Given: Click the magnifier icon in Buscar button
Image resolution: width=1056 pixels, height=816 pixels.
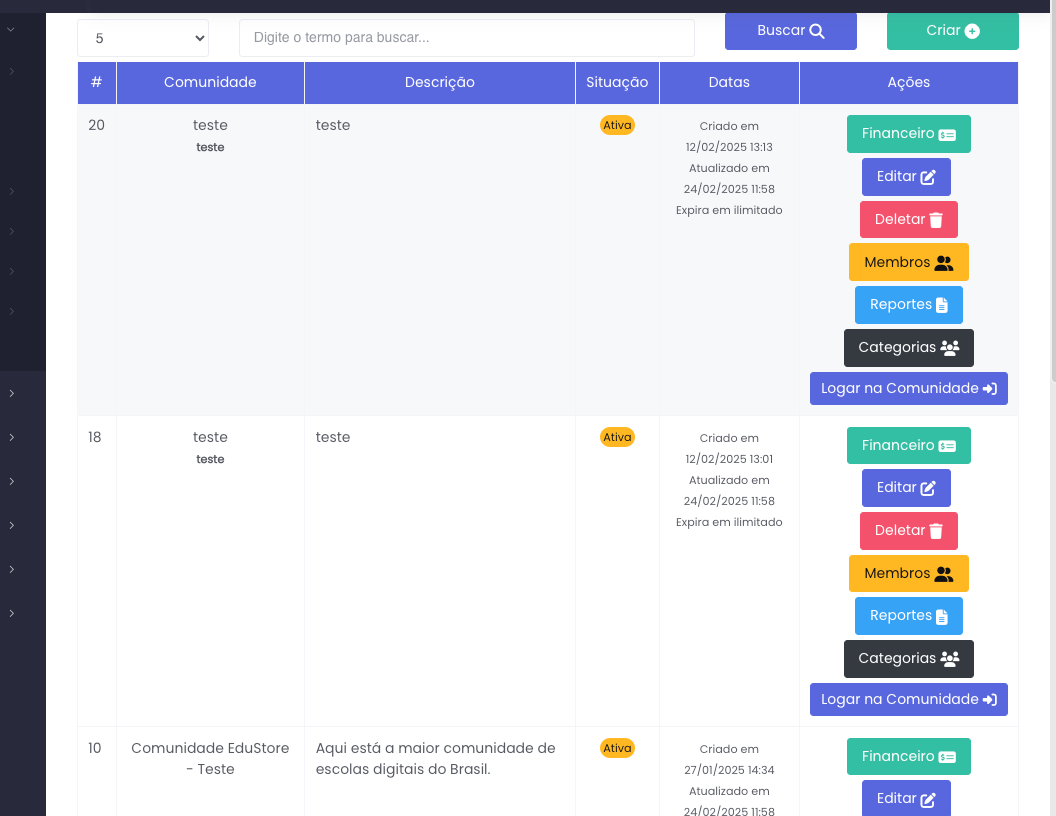Looking at the screenshot, I should pos(817,31).
